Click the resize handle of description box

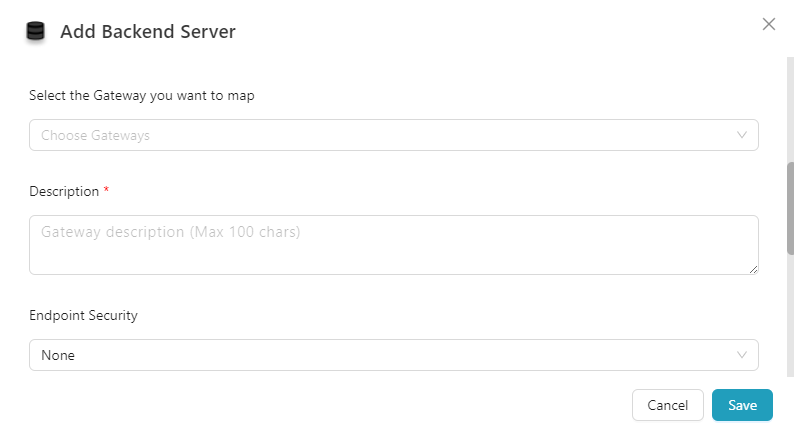[x=753, y=269]
